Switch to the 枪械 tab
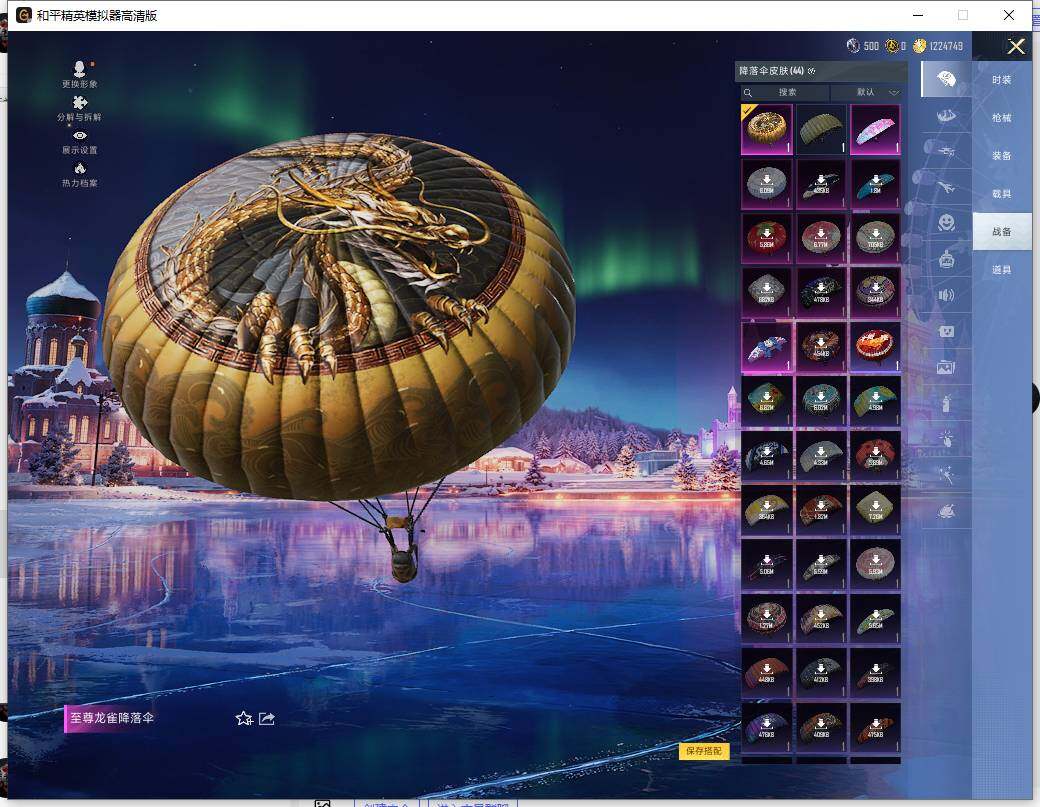The image size is (1040, 807). [x=1002, y=117]
